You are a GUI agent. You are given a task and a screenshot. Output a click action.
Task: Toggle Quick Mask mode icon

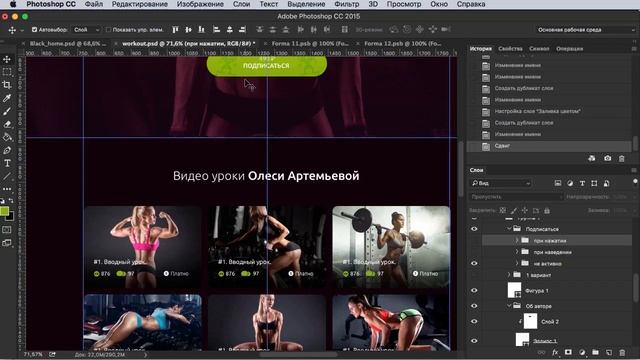(7, 230)
